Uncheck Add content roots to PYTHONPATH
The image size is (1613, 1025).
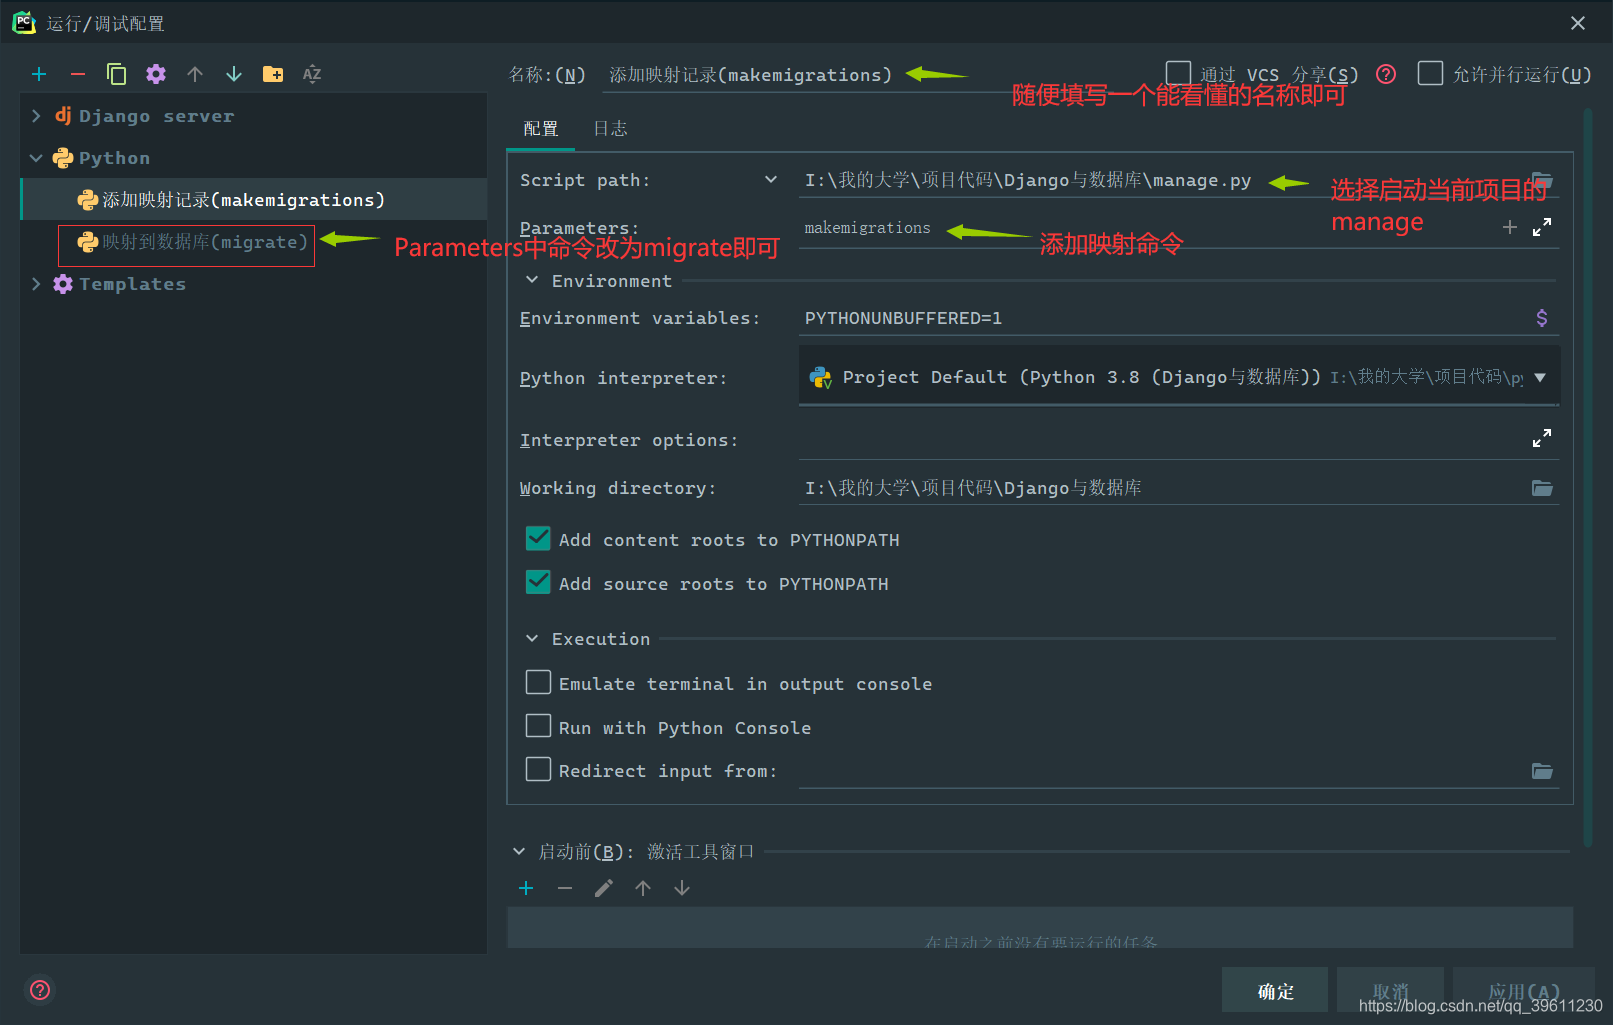click(538, 539)
